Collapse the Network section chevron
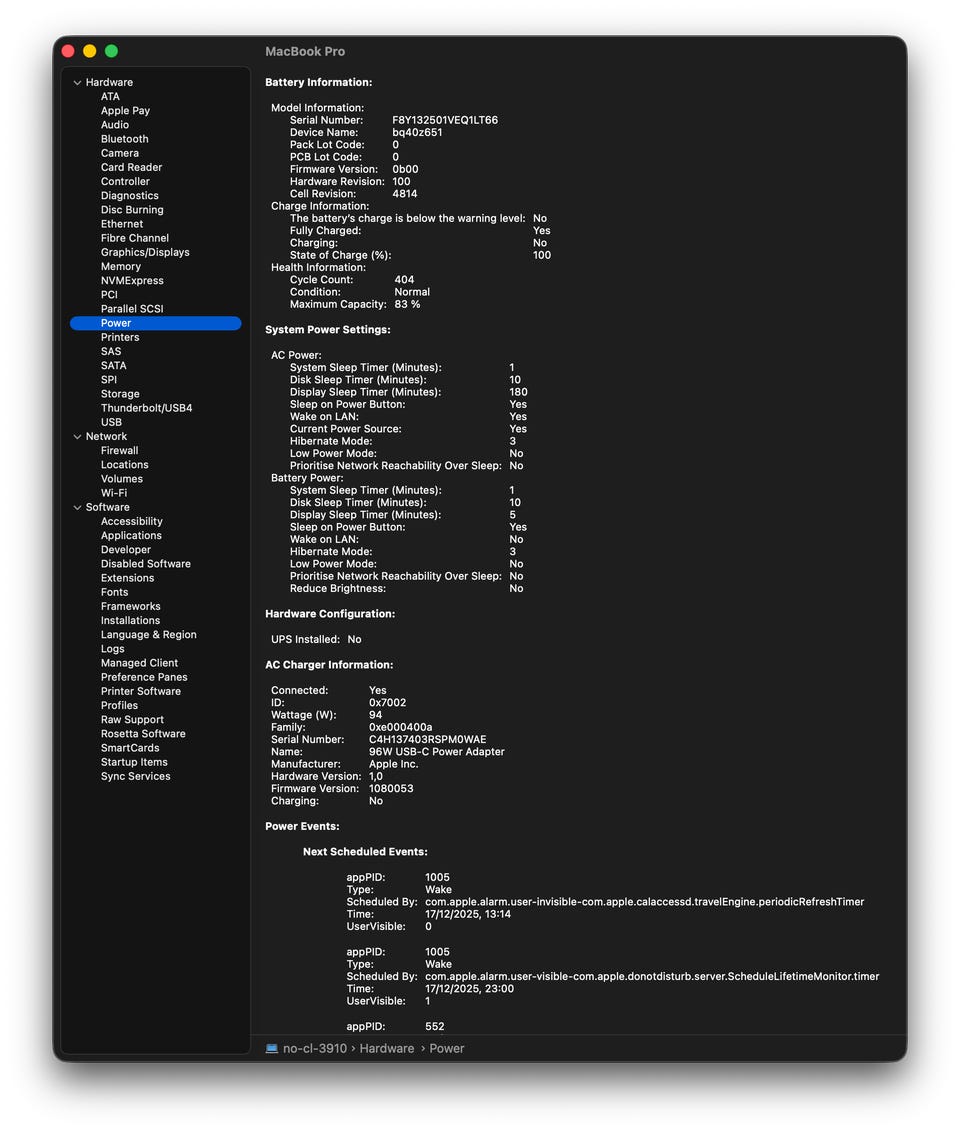Viewport: 960px width, 1132px height. 77,437
